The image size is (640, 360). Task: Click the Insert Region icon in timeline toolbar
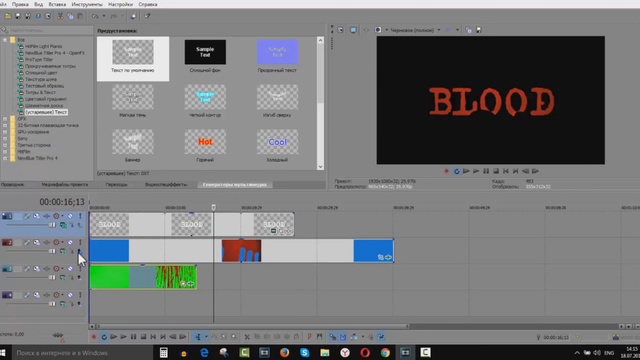(x=319, y=337)
